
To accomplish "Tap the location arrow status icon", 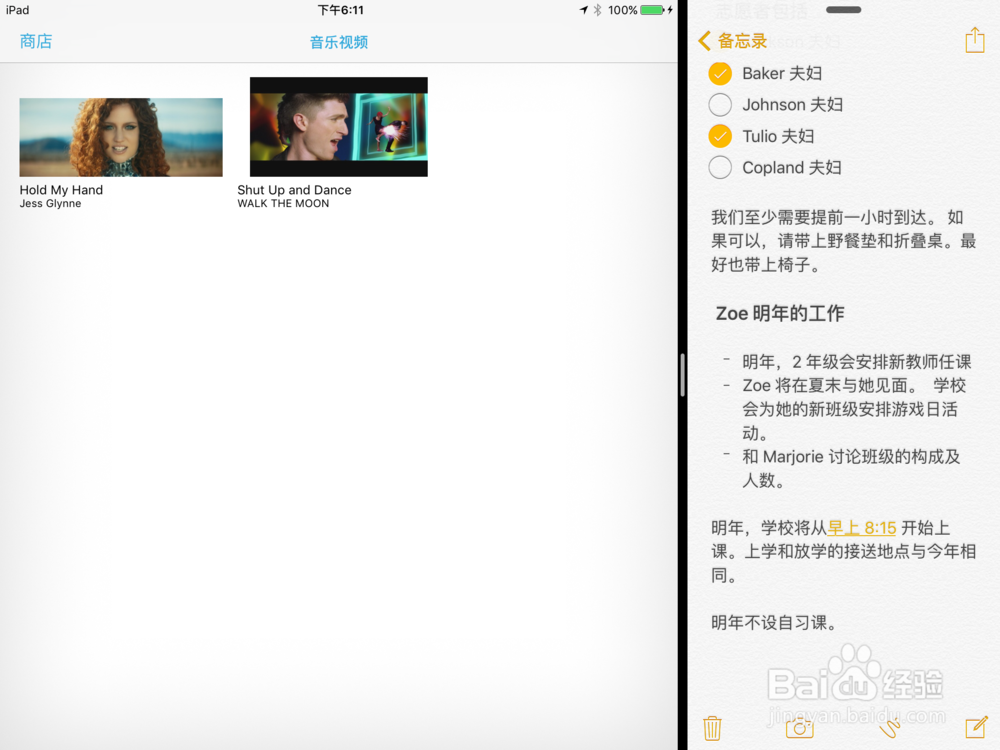I will (x=584, y=10).
